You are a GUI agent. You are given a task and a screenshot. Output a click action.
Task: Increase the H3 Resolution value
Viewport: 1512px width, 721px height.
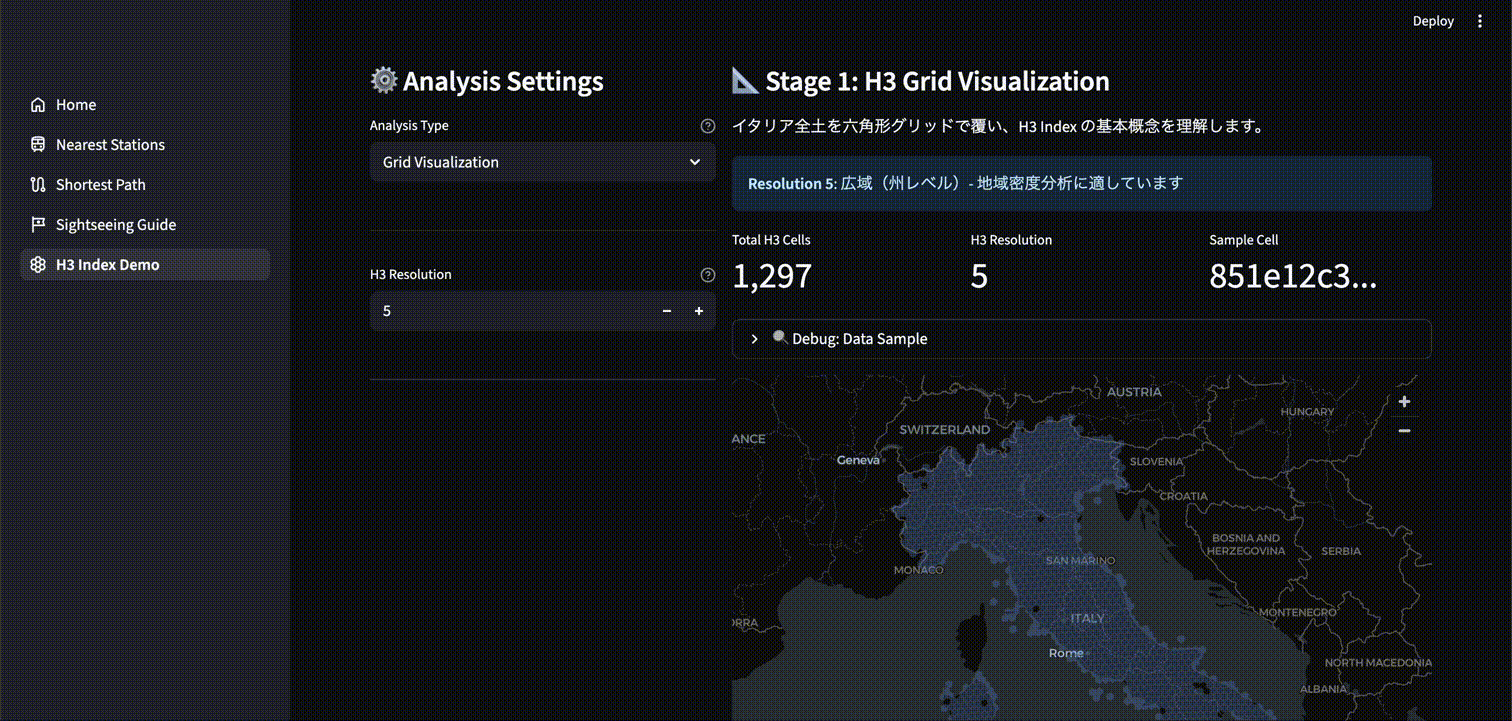(x=699, y=311)
